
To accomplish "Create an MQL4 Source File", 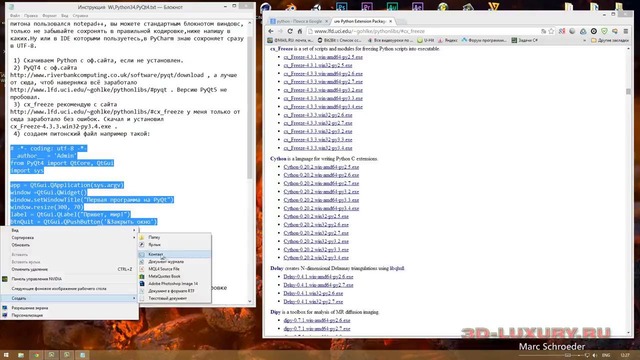I will pyautogui.click(x=174, y=269).
